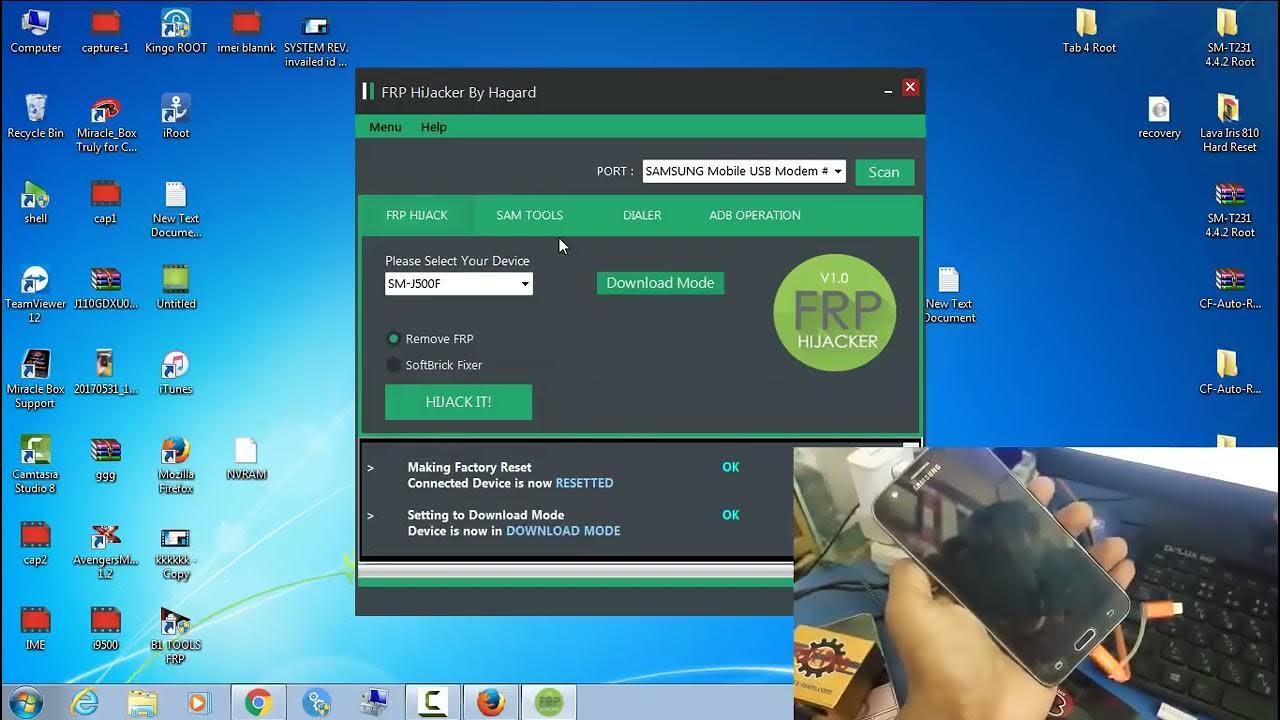Switch to Google Chrome in the taskbar
Screen dimensions: 1280x720
click(258, 703)
